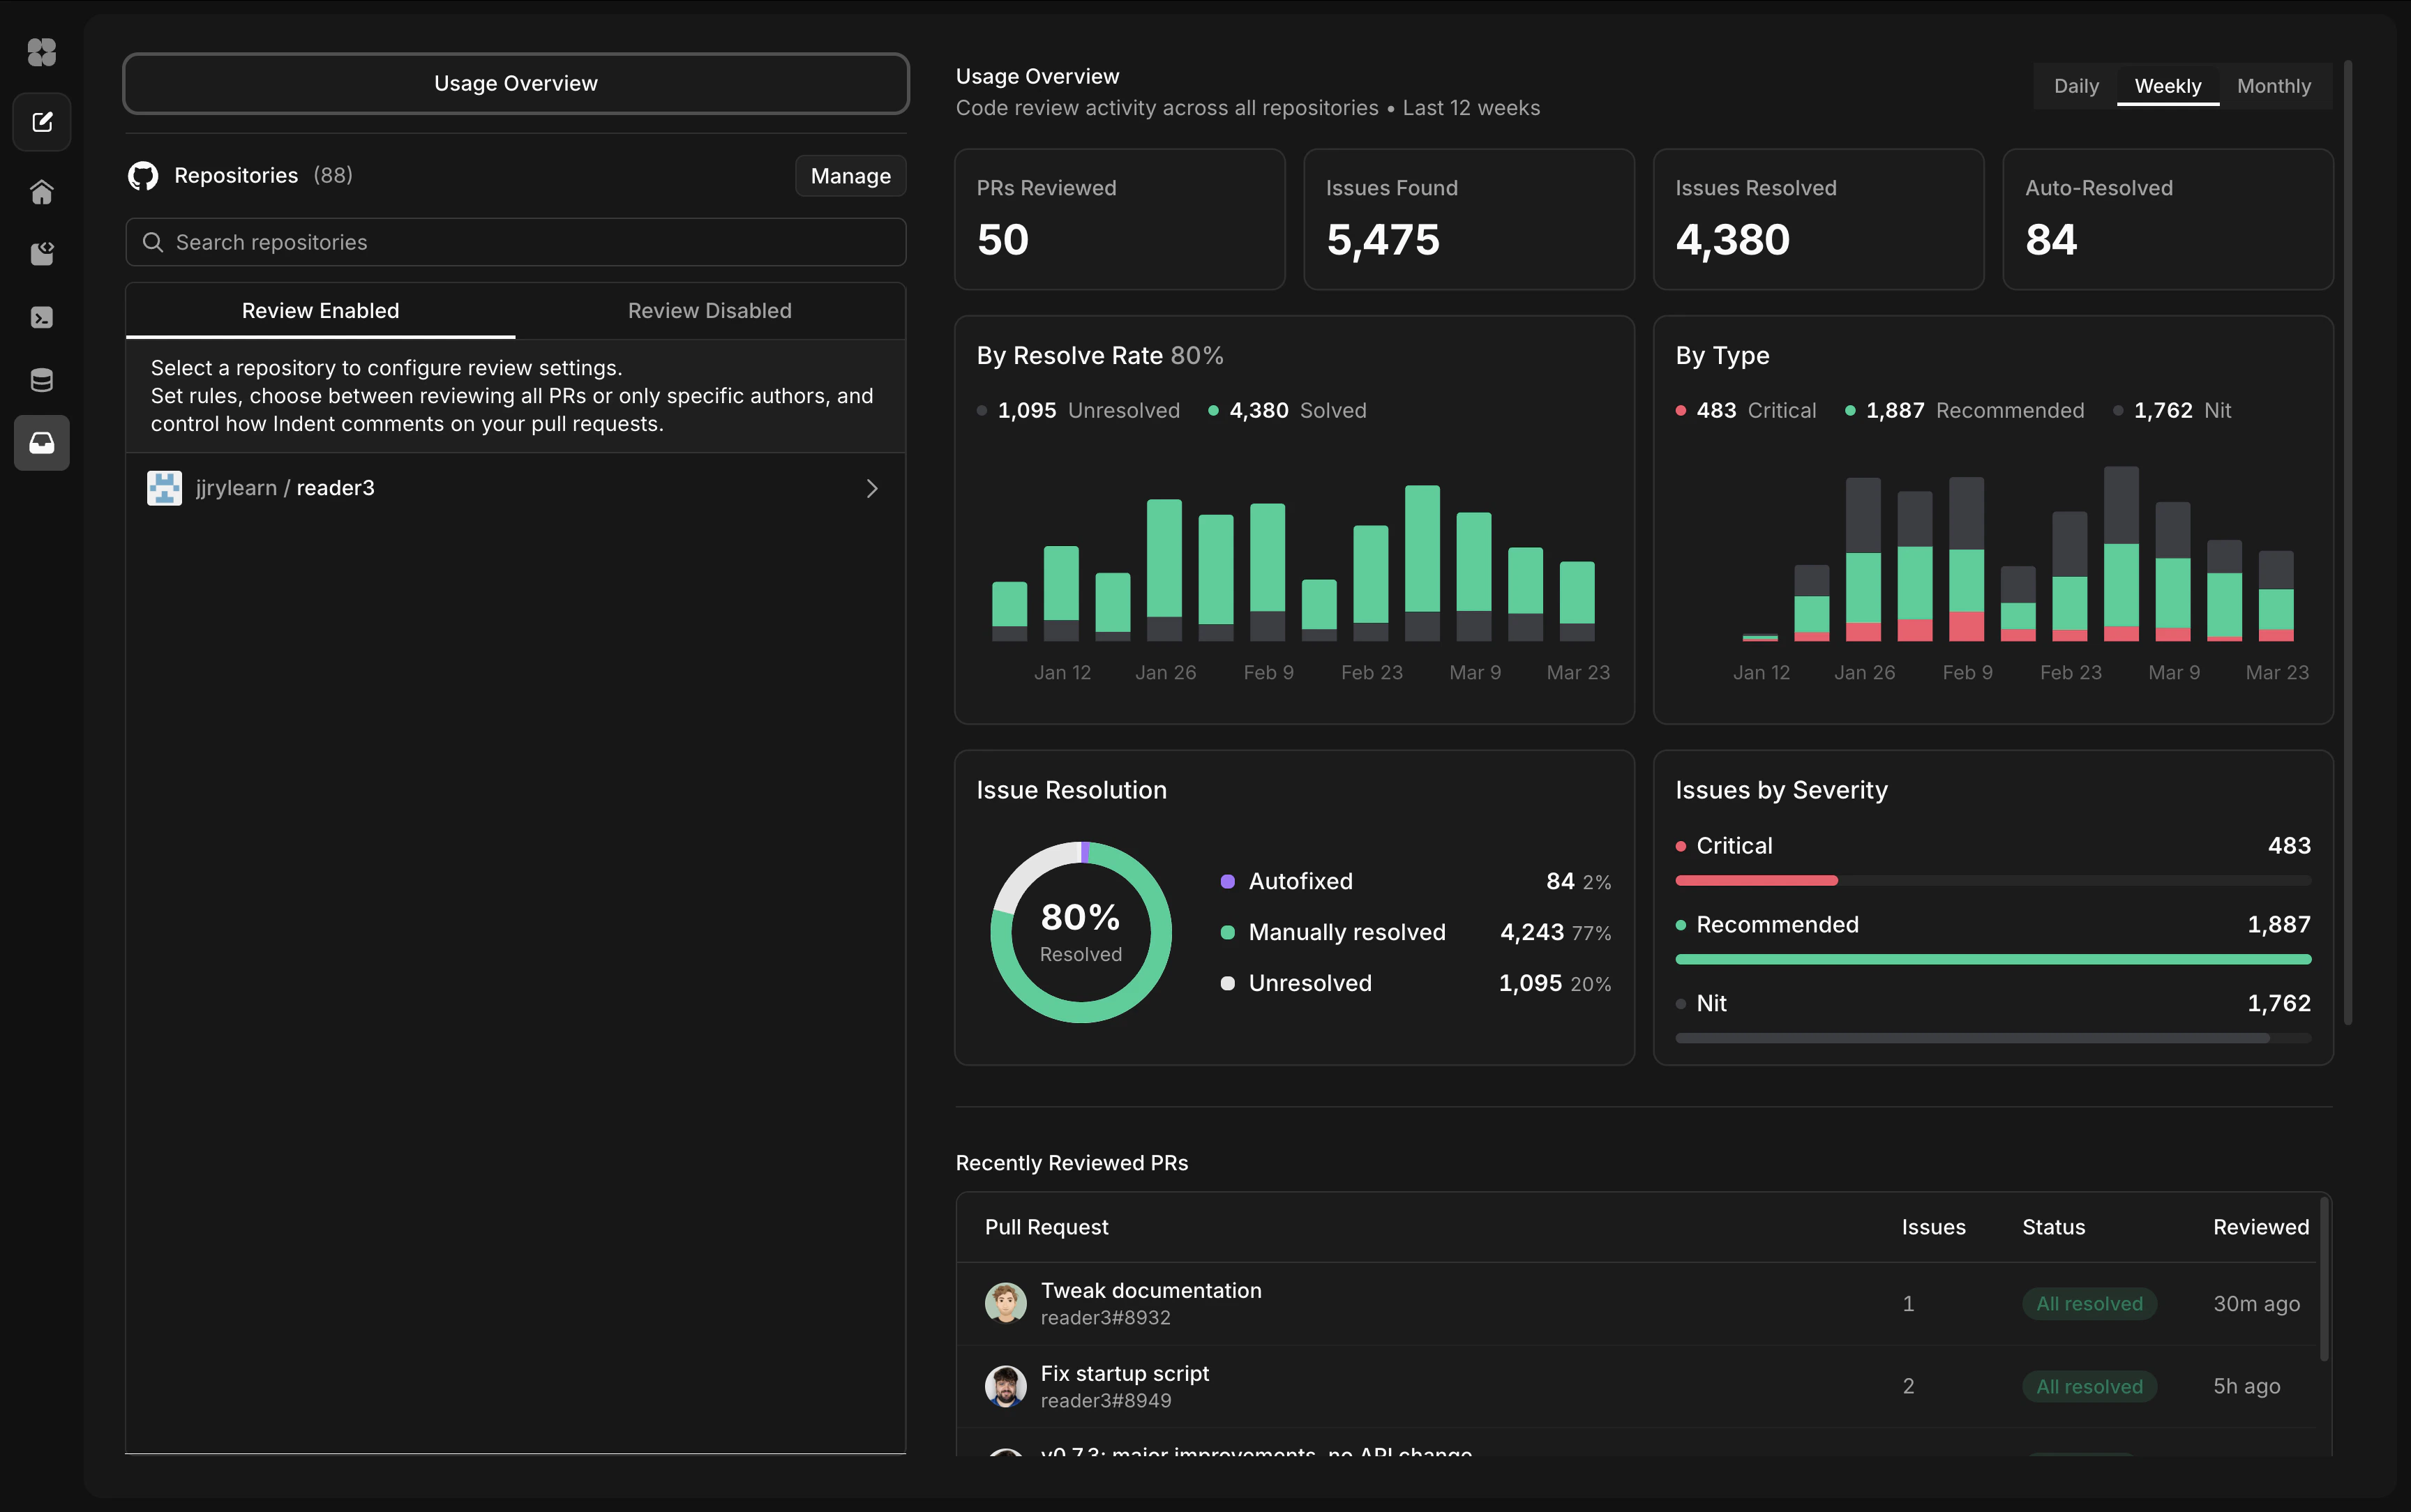Image resolution: width=2411 pixels, height=1512 pixels.
Task: Open the database icon in the sidebar
Action: click(41, 379)
